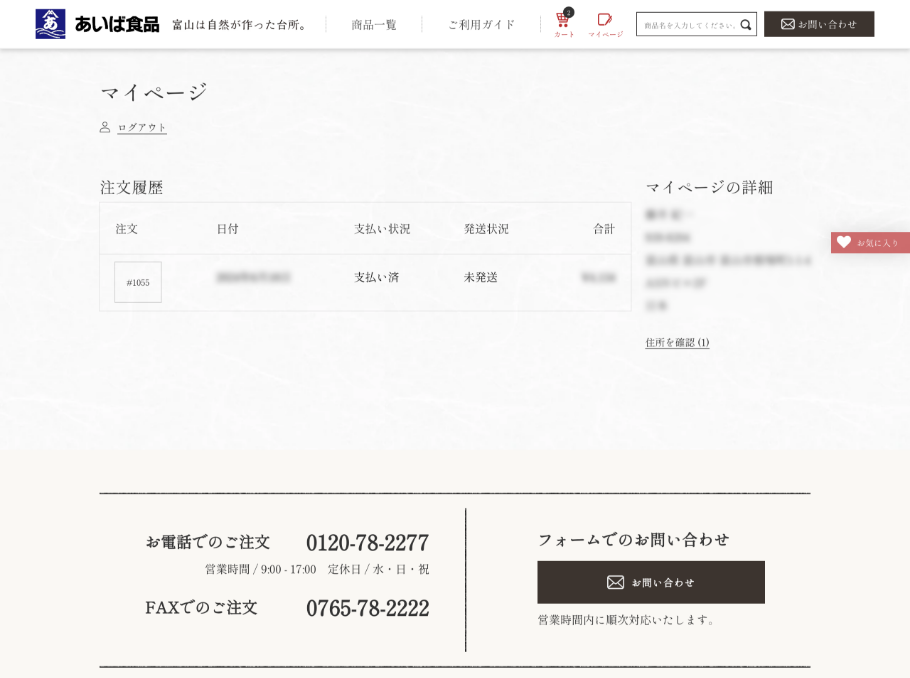Click the envelope icon in footer お問い合わせ button
This screenshot has height=678, width=910.
pos(615,582)
